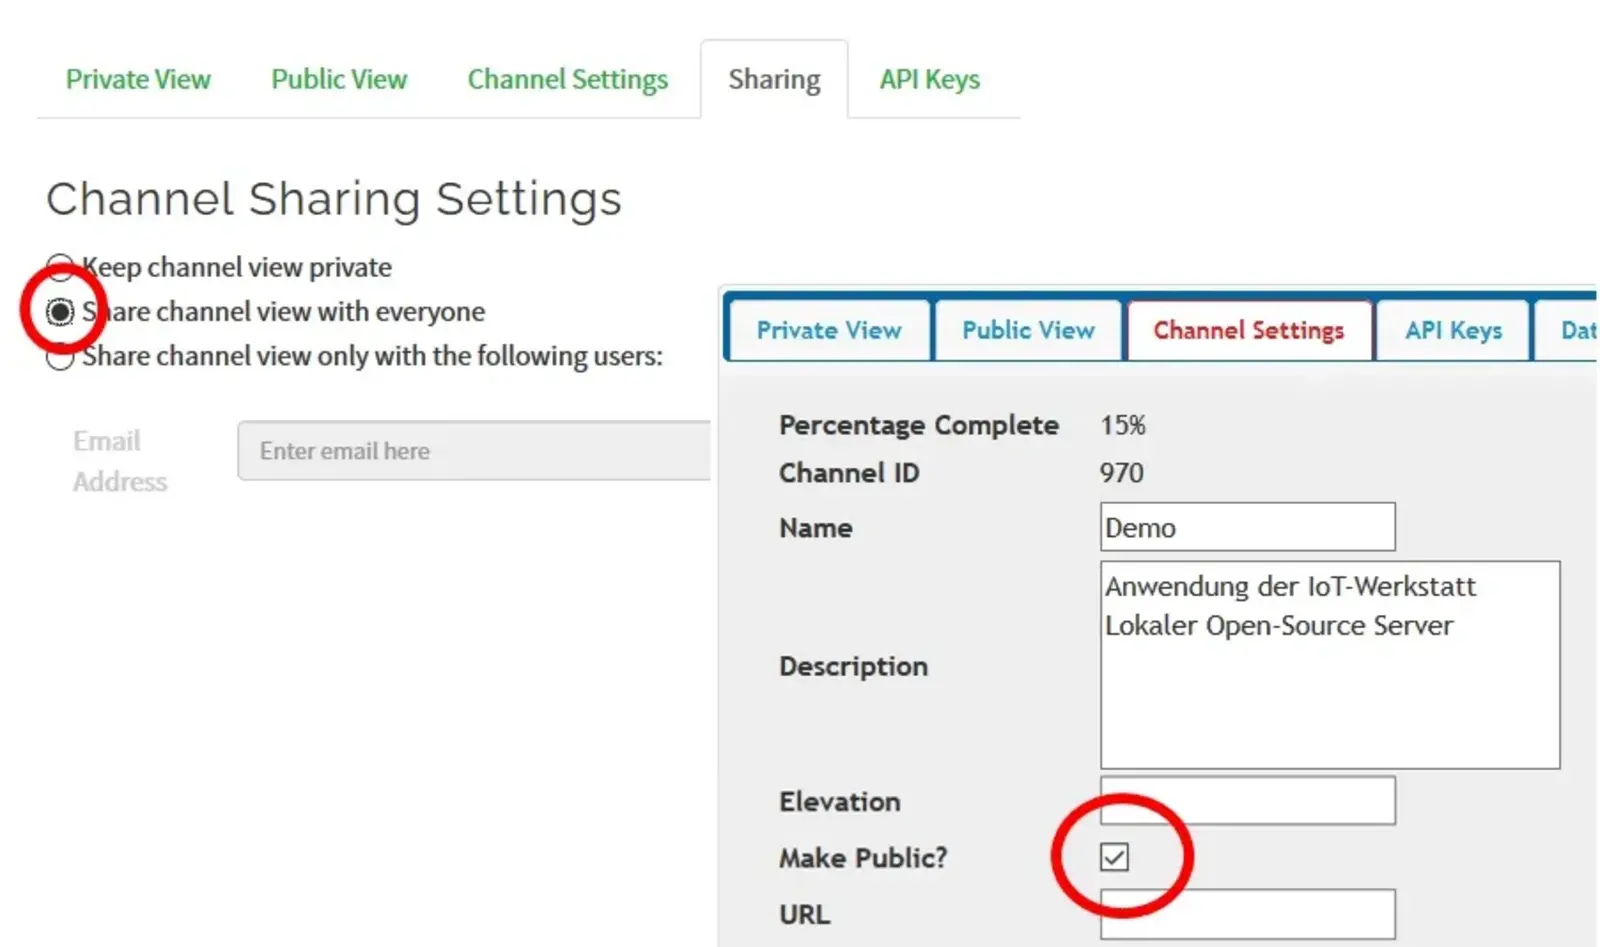Uncheck the Make Public checkbox

(1114, 857)
